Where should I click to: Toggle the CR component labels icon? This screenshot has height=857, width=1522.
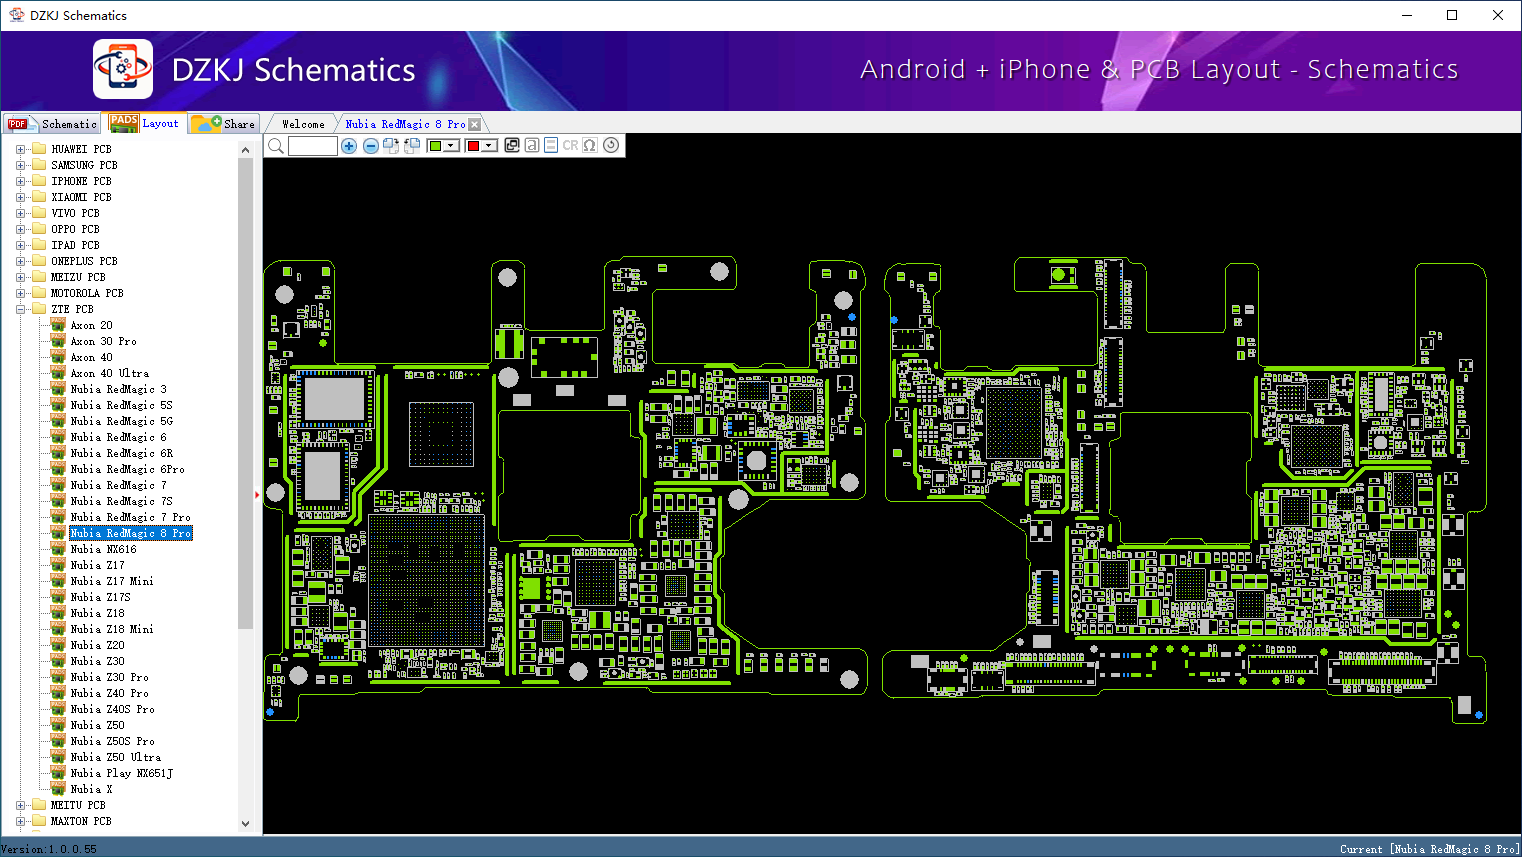(x=571, y=146)
